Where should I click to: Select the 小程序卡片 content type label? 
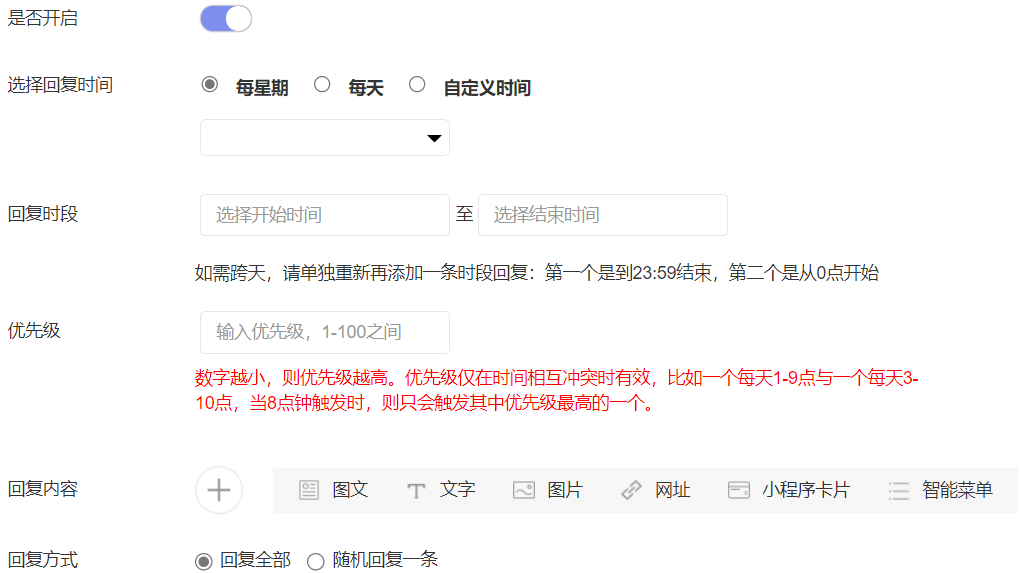click(806, 490)
